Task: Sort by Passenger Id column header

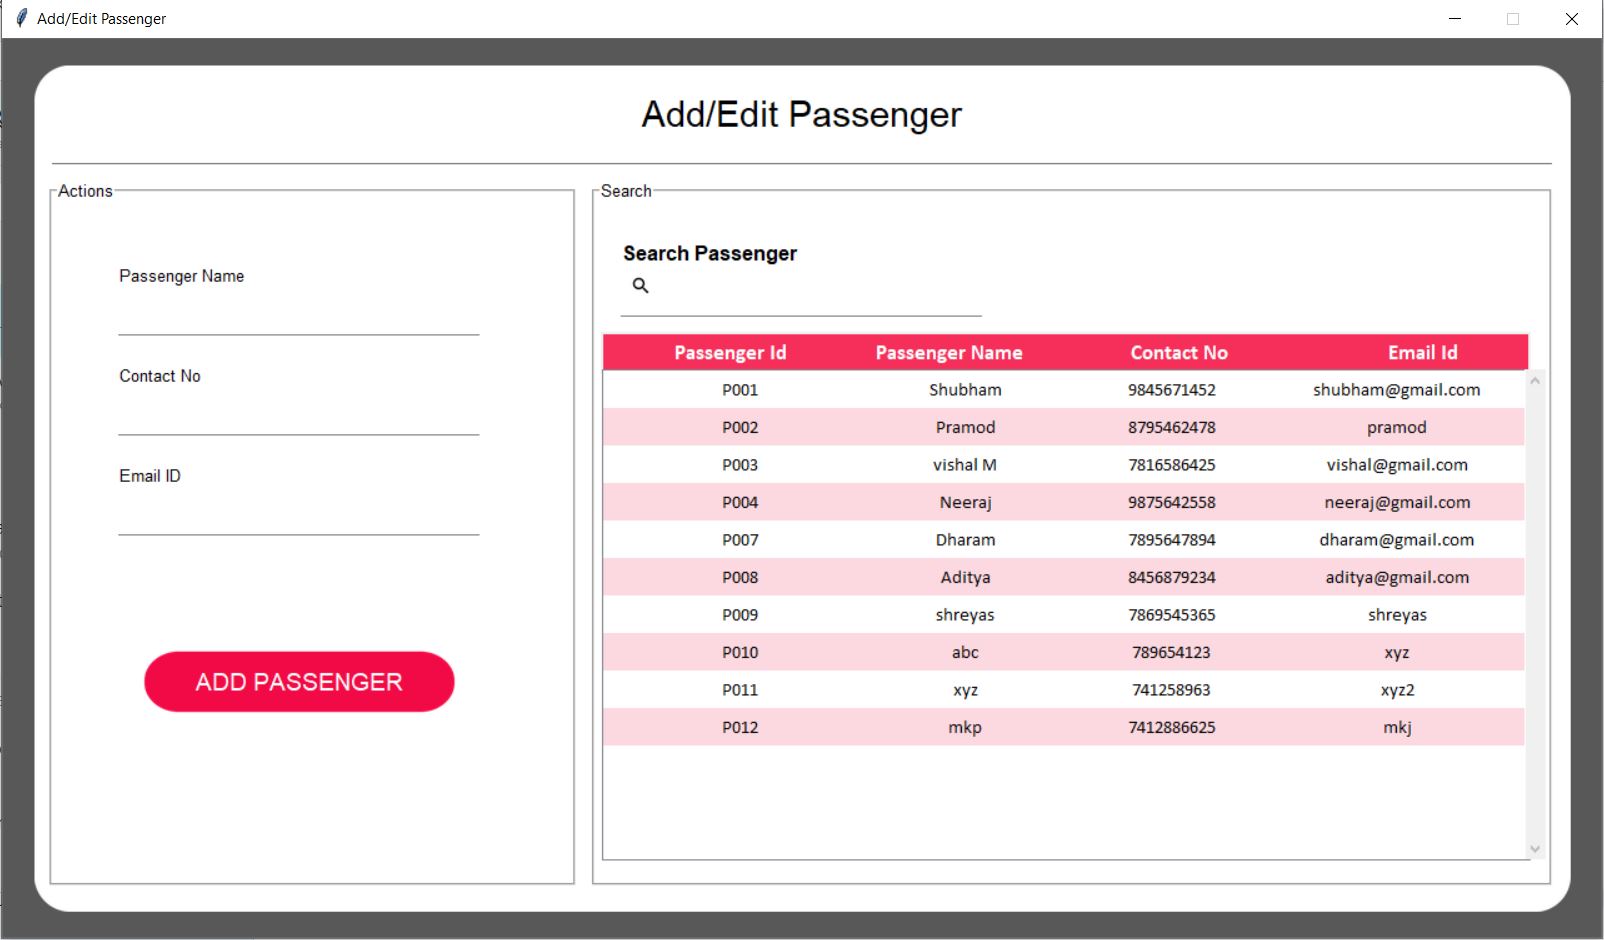Action: pos(730,353)
